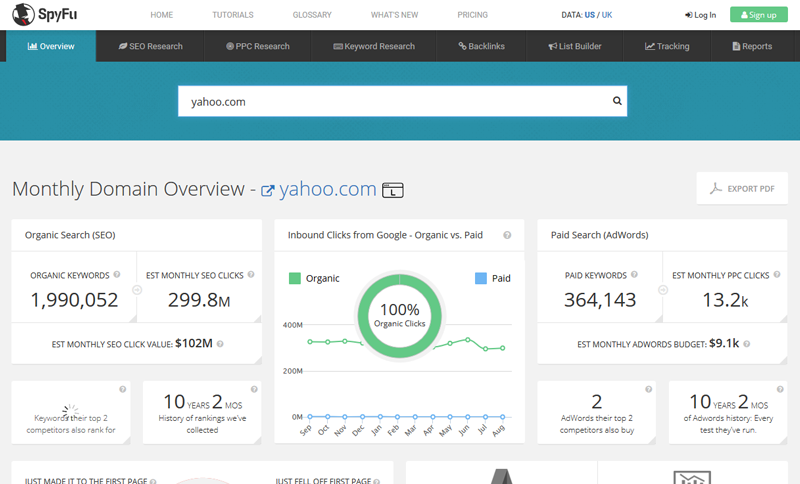Click help icon next to Adwords Budget
This screenshot has width=800, height=484.
point(746,344)
